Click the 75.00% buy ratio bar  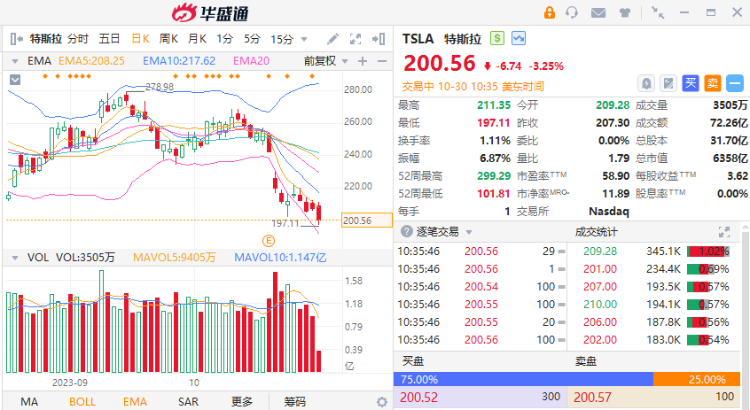click(523, 379)
